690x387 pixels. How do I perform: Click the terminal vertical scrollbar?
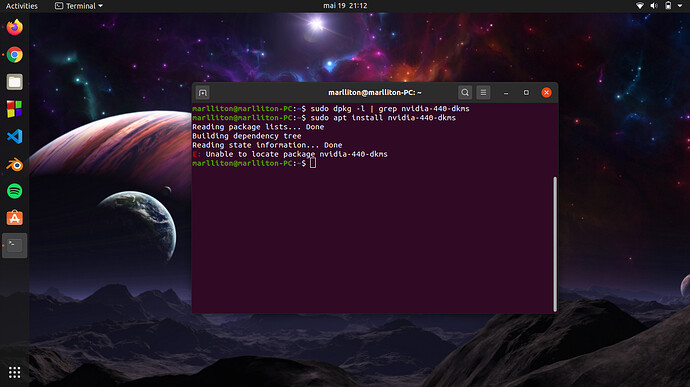tap(555, 244)
